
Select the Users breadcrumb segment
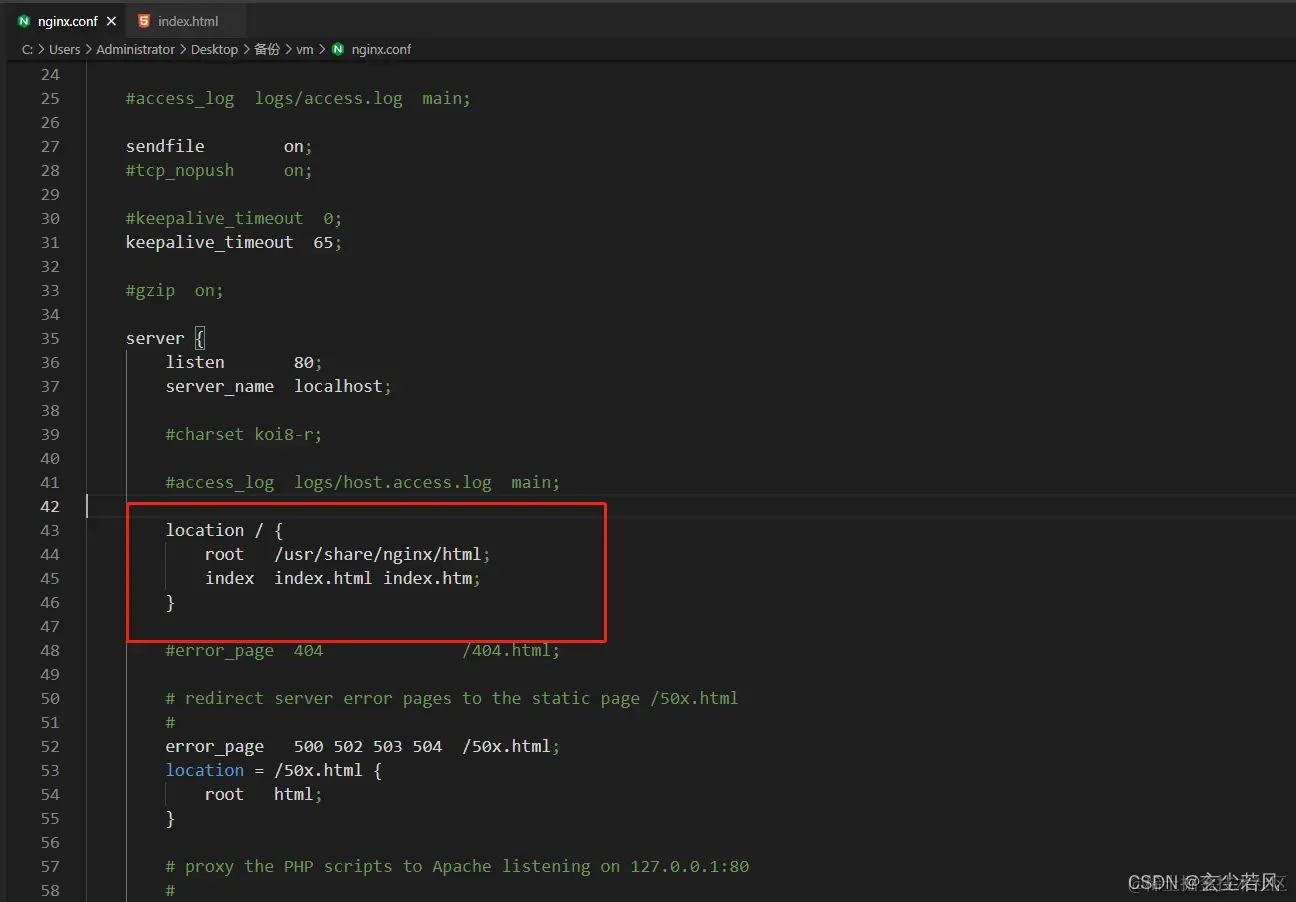[x=65, y=49]
